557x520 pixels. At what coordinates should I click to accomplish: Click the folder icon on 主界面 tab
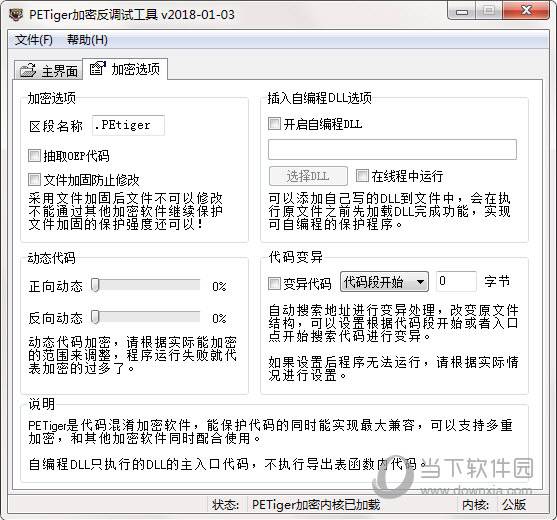[28, 70]
